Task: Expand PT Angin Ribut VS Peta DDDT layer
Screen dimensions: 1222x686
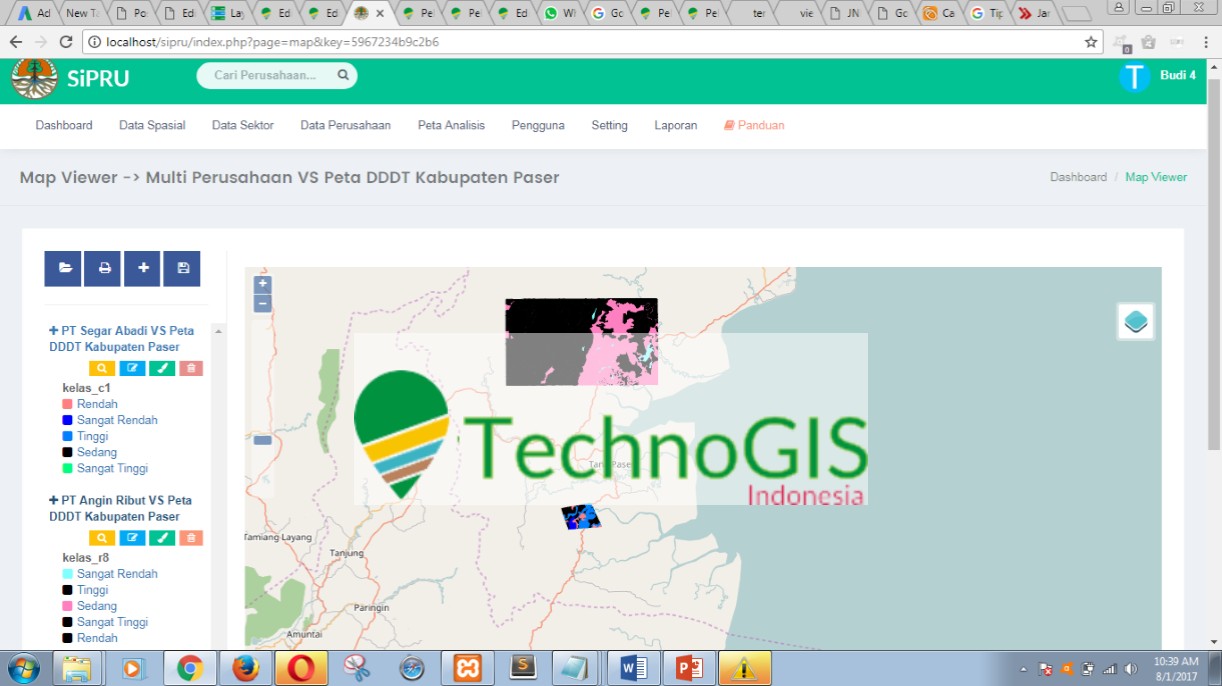Action: 54,500
